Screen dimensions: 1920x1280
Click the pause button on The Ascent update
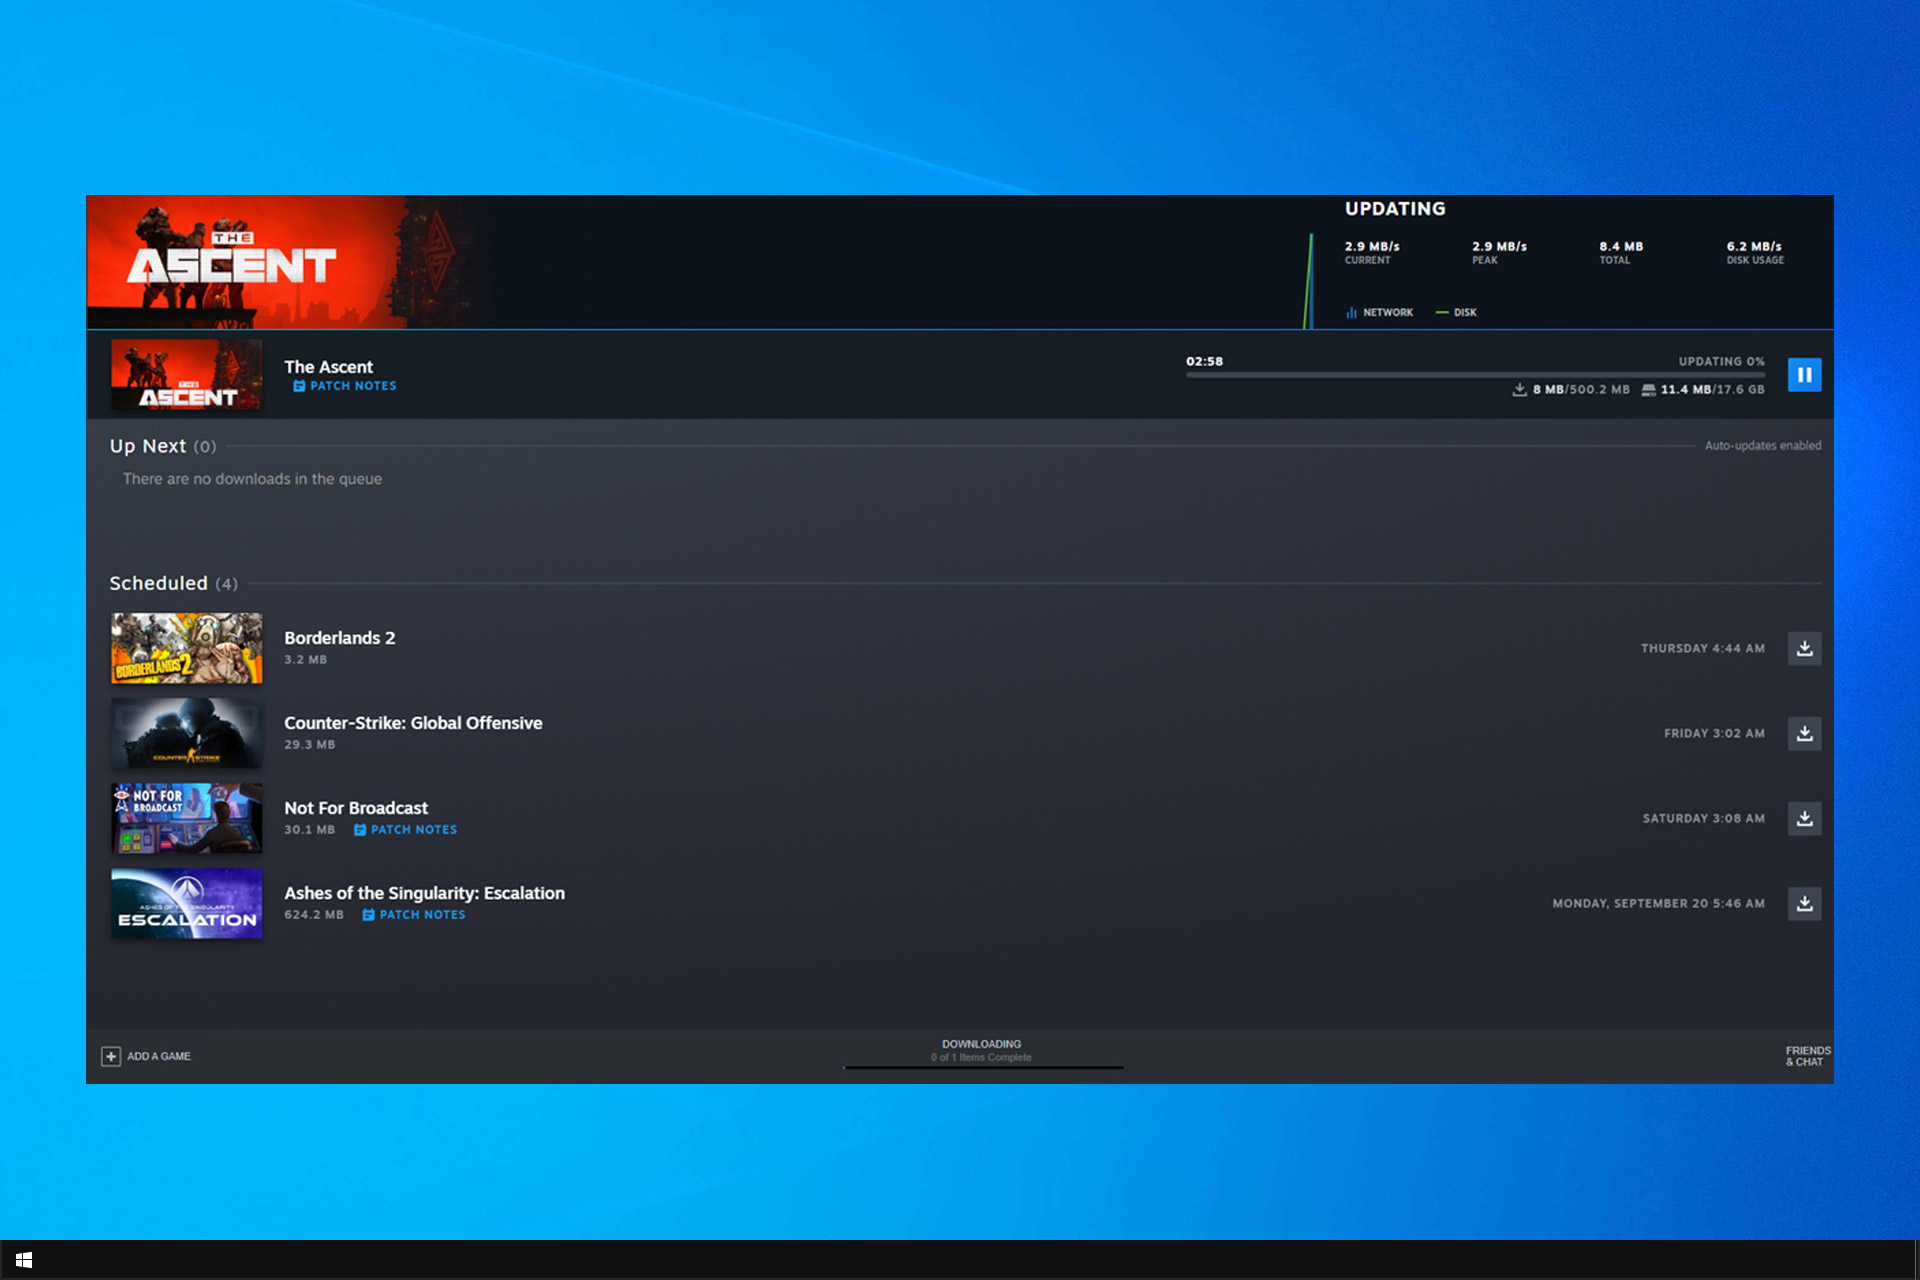click(x=1804, y=374)
